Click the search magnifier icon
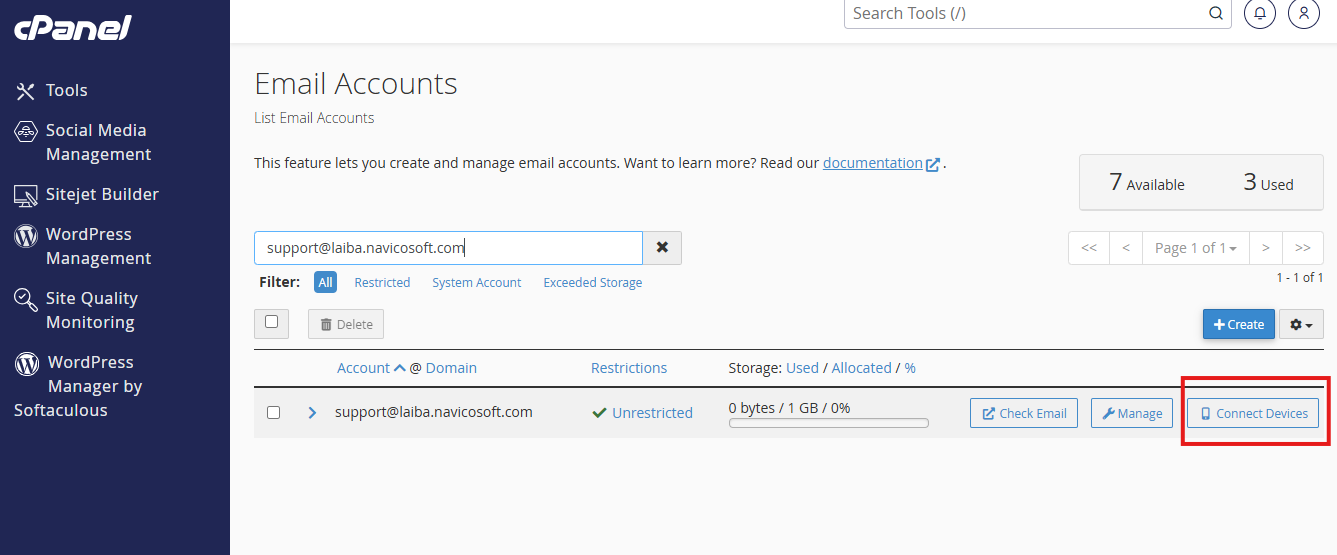Image resolution: width=1337 pixels, height=555 pixels. pyautogui.click(x=1216, y=14)
